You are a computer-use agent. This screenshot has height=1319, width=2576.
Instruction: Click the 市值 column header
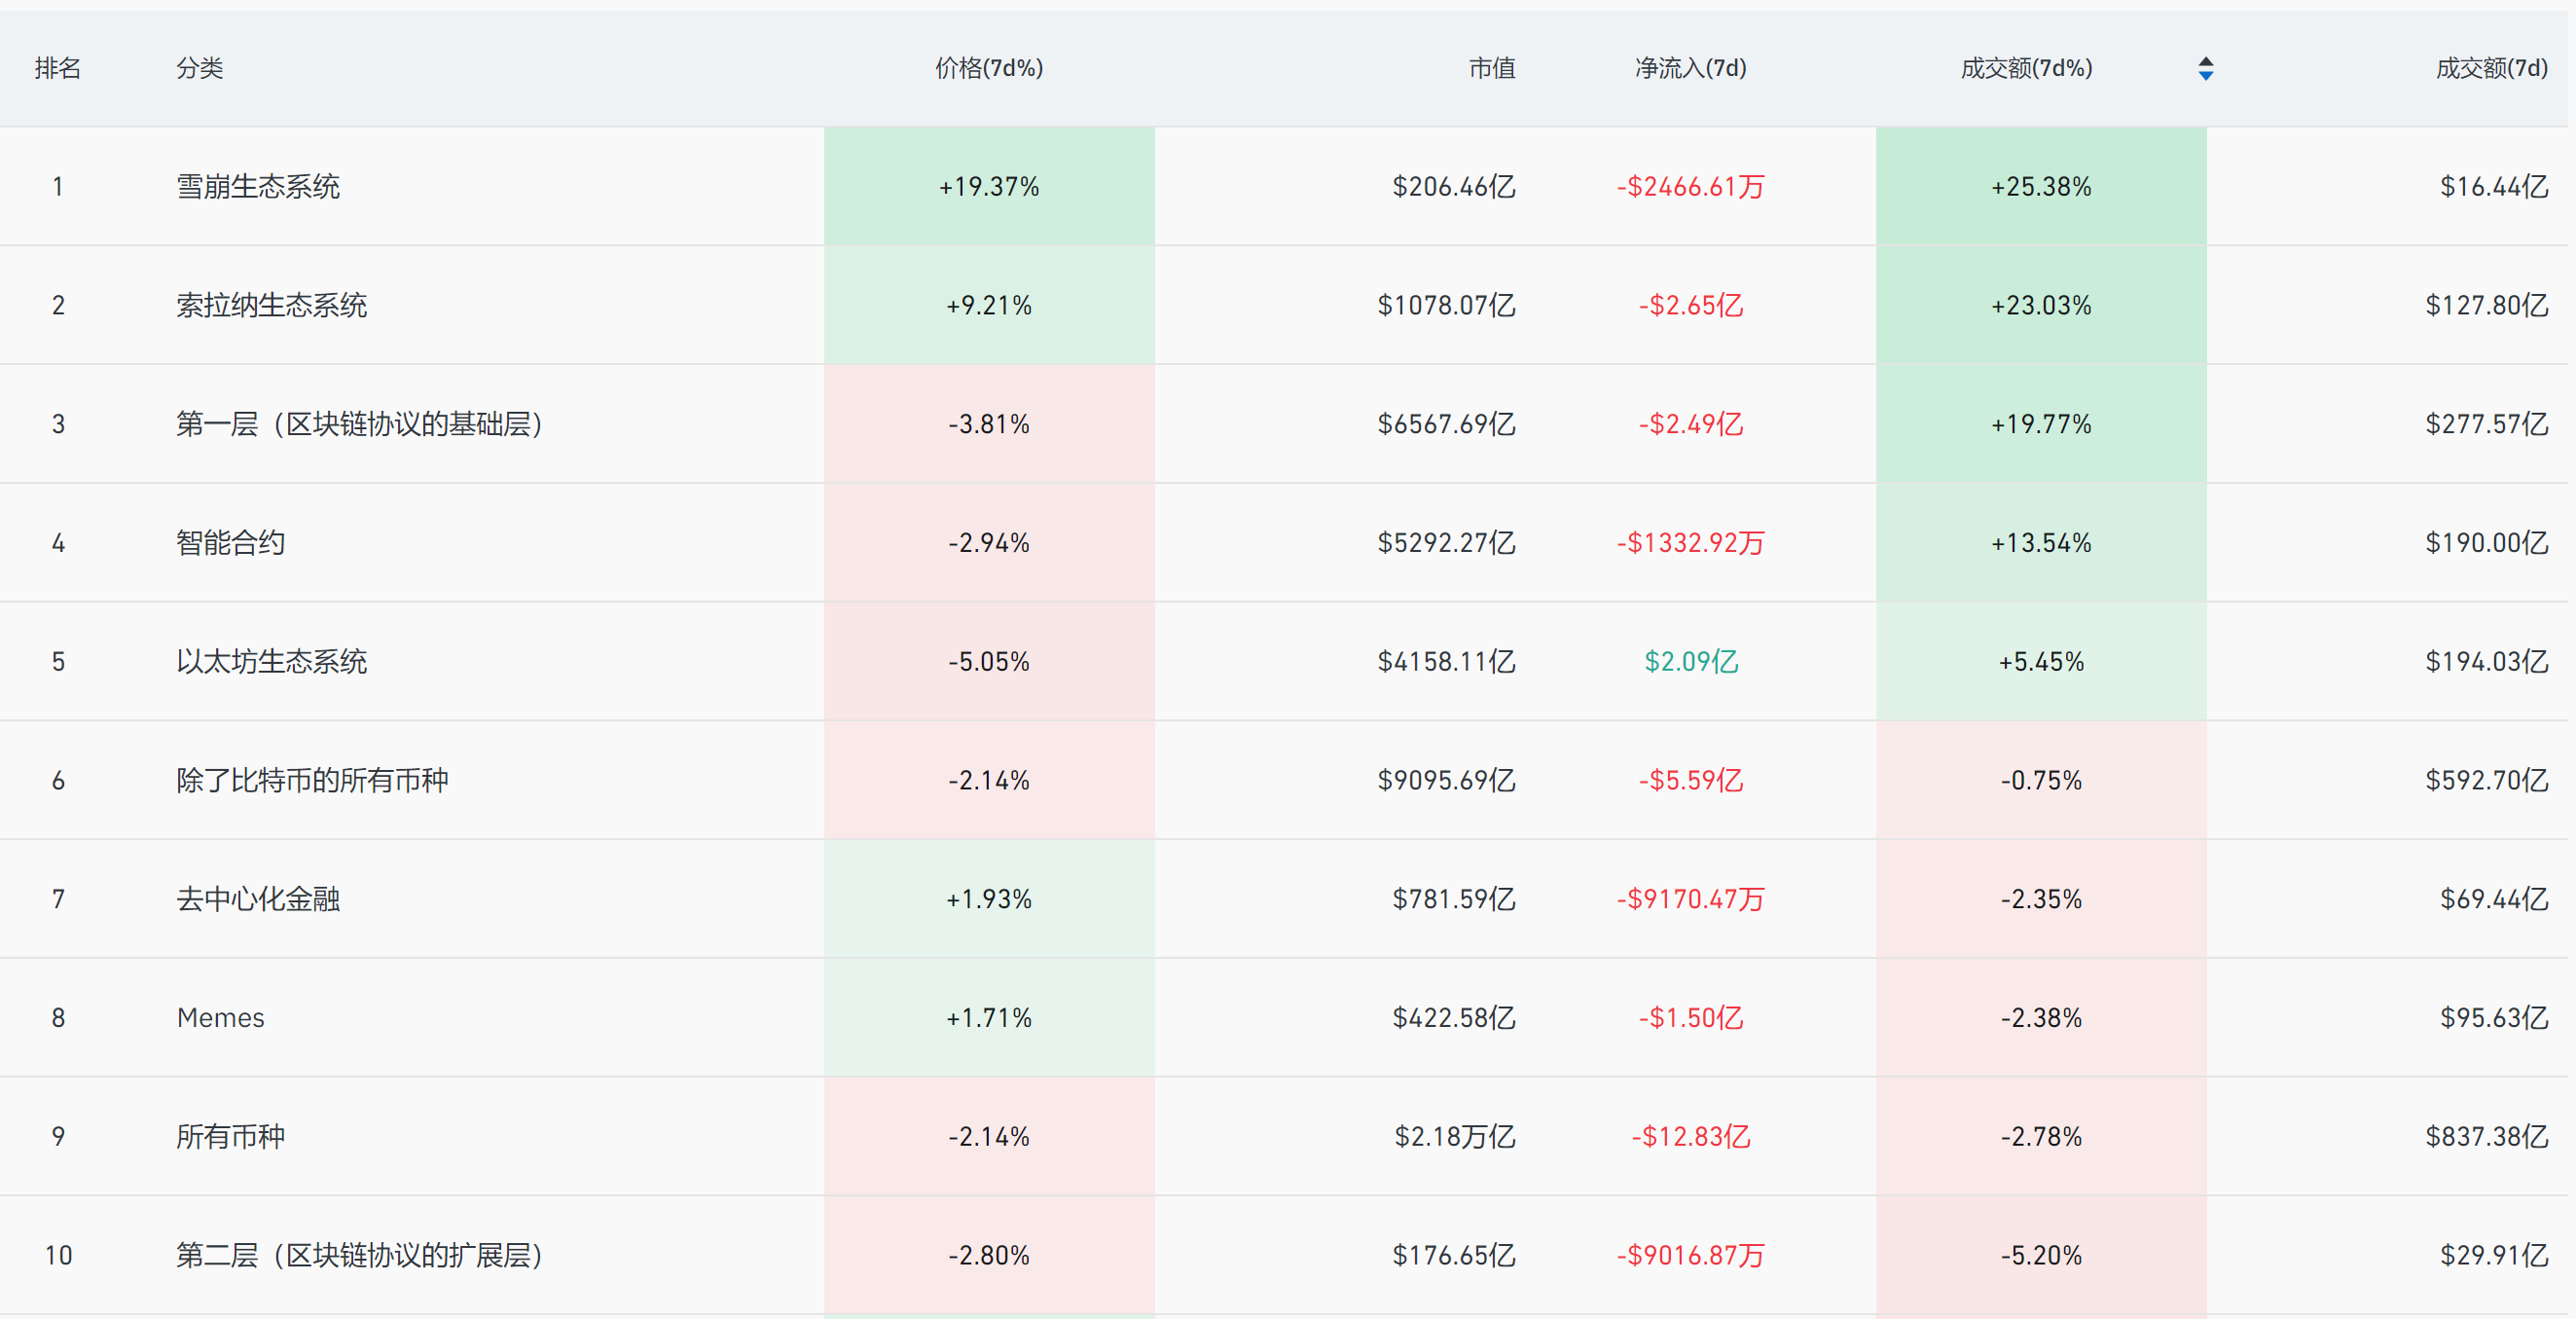(x=1492, y=68)
